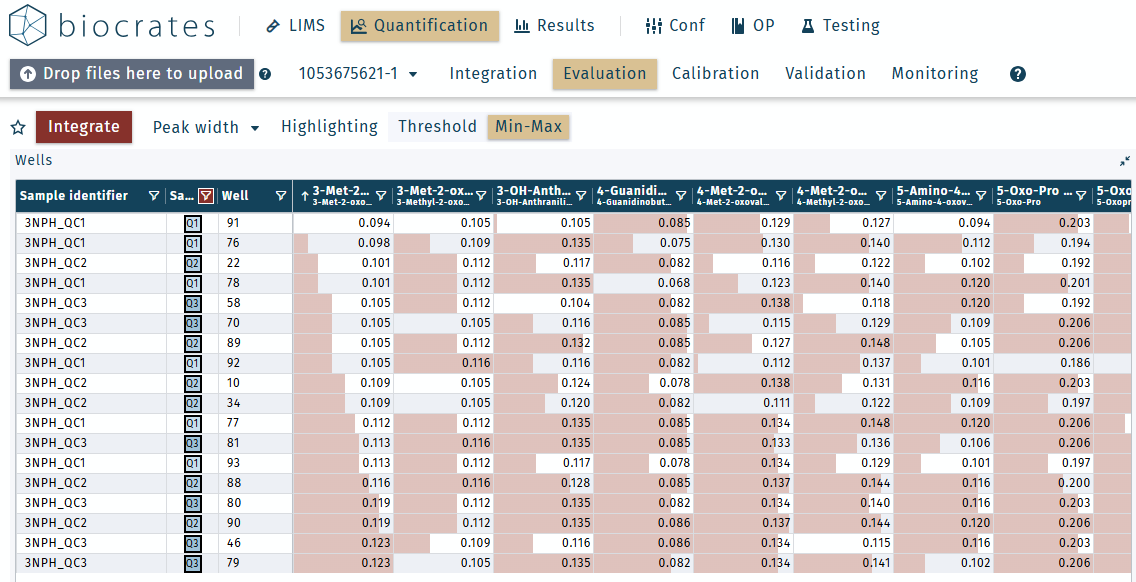Click the red Integrate button
The height and width of the screenshot is (582, 1136).
(83, 127)
